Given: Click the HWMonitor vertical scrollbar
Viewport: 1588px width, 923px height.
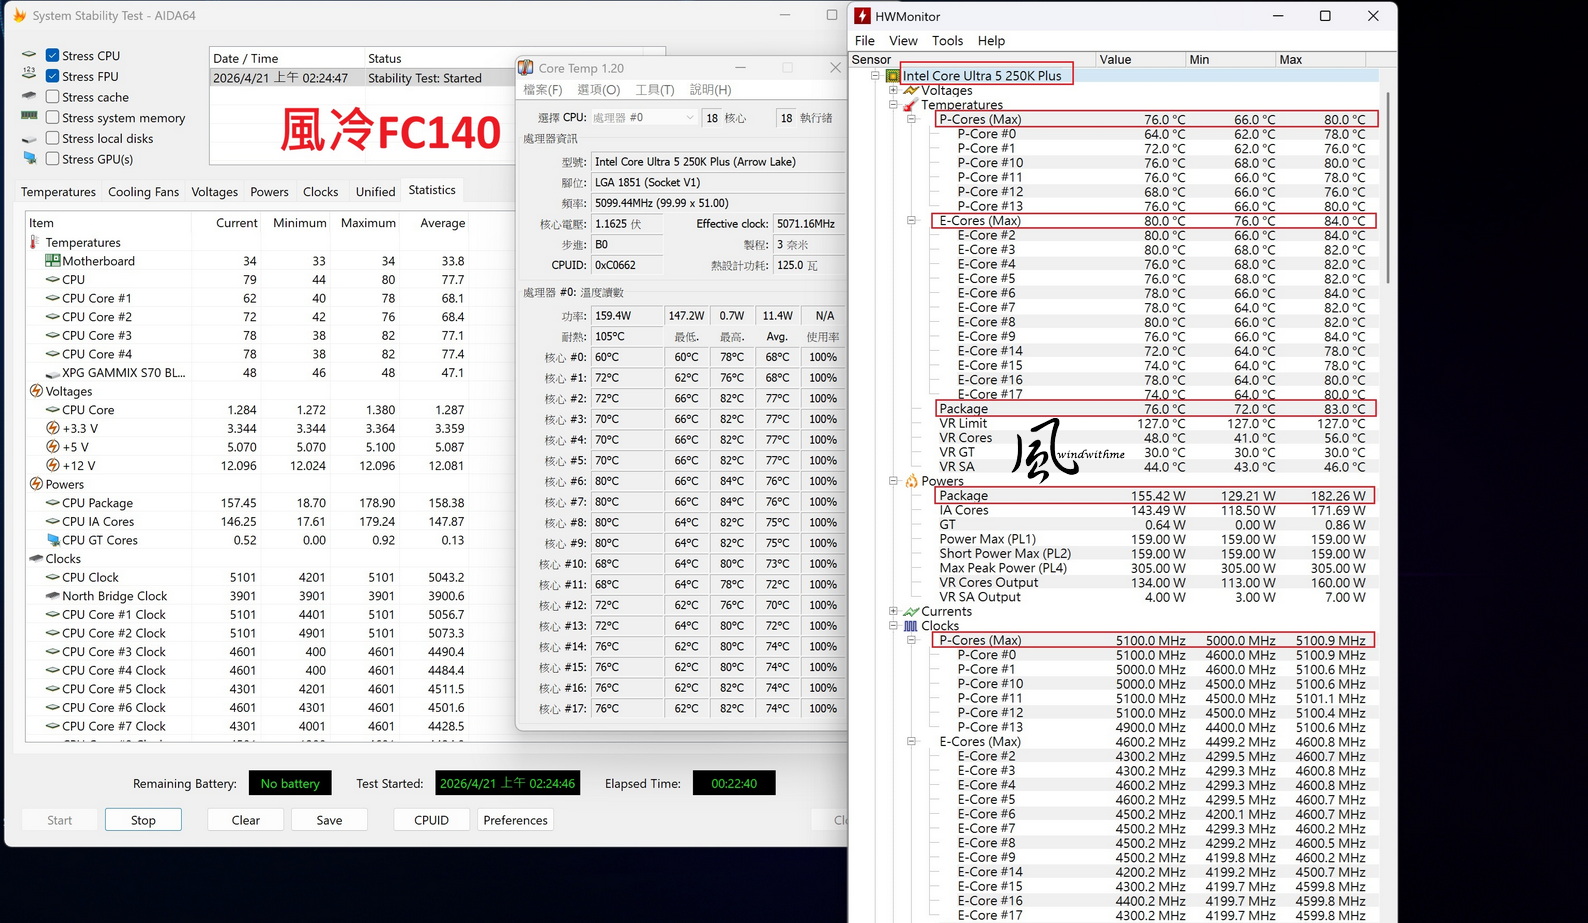Looking at the screenshot, I should click(x=1388, y=188).
